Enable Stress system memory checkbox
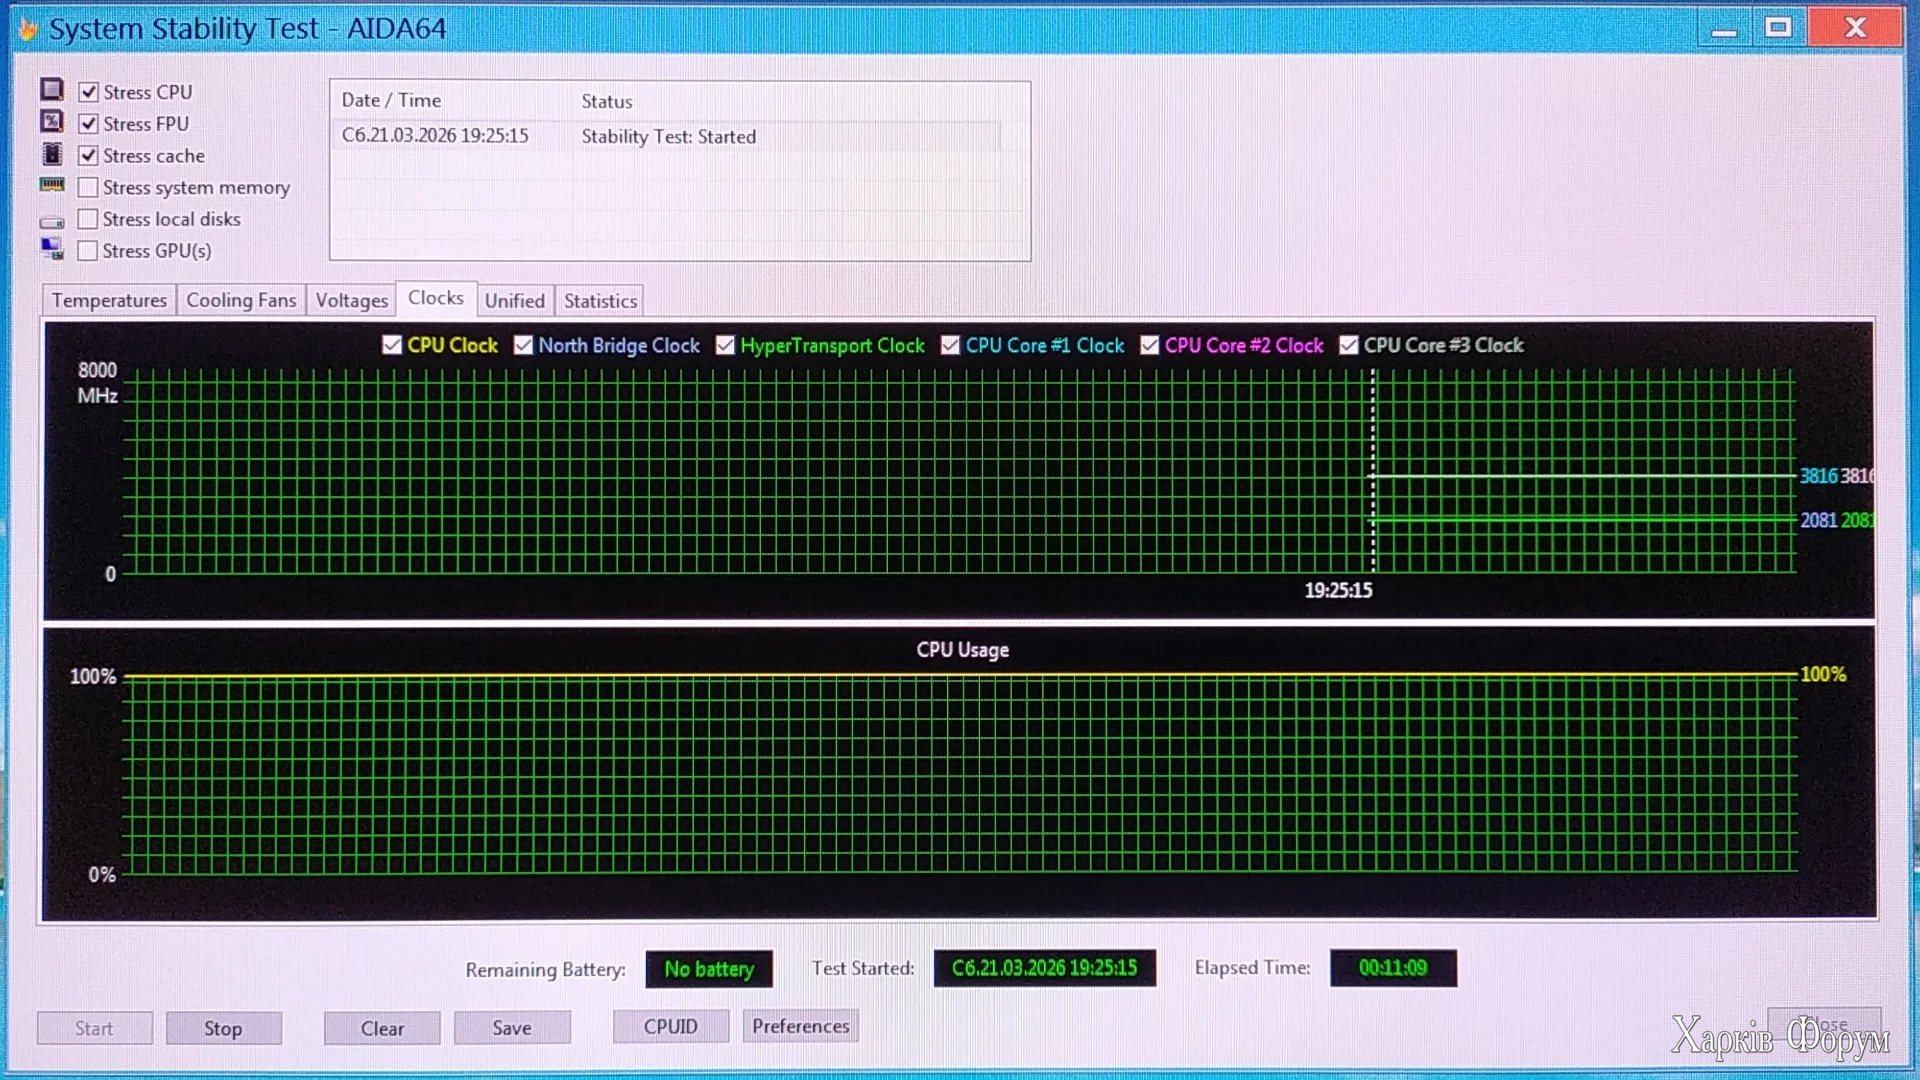The image size is (1920, 1080). (88, 187)
